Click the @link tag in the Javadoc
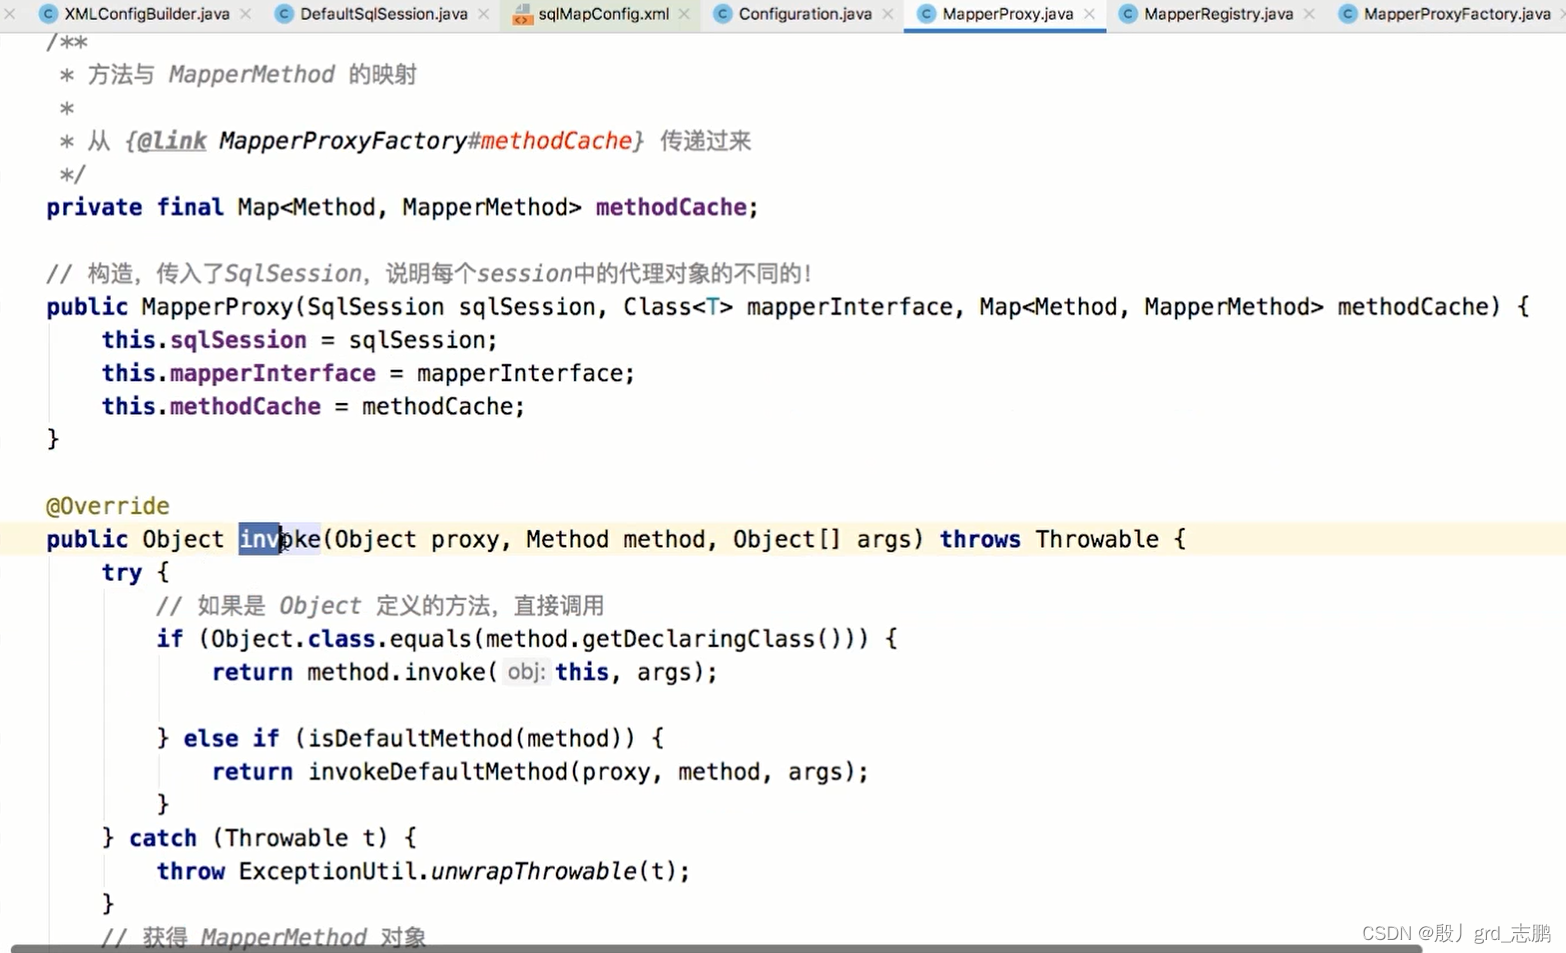 pos(171,141)
